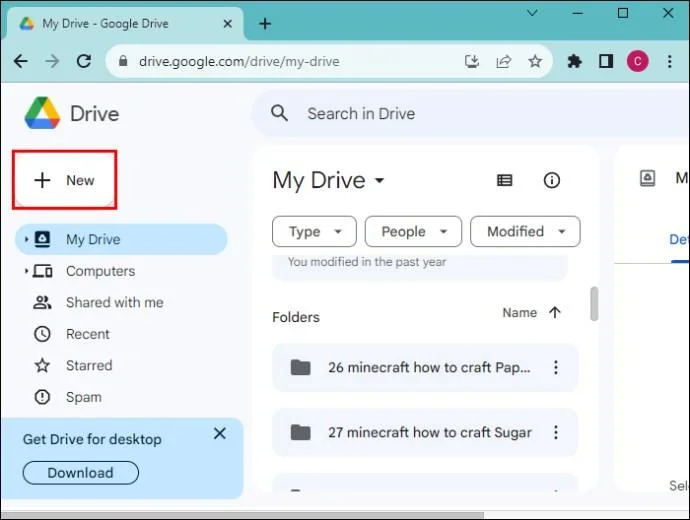
Task: Click the browser forward arrow
Action: (52, 61)
